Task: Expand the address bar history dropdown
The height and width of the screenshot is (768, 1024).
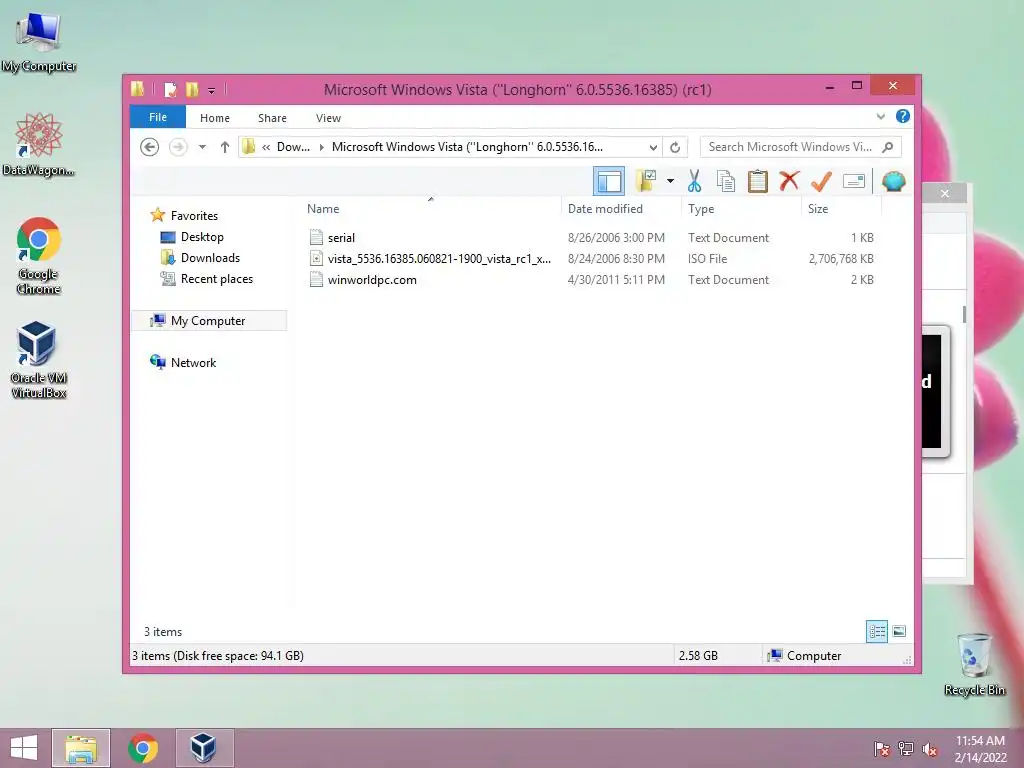Action: click(x=653, y=148)
